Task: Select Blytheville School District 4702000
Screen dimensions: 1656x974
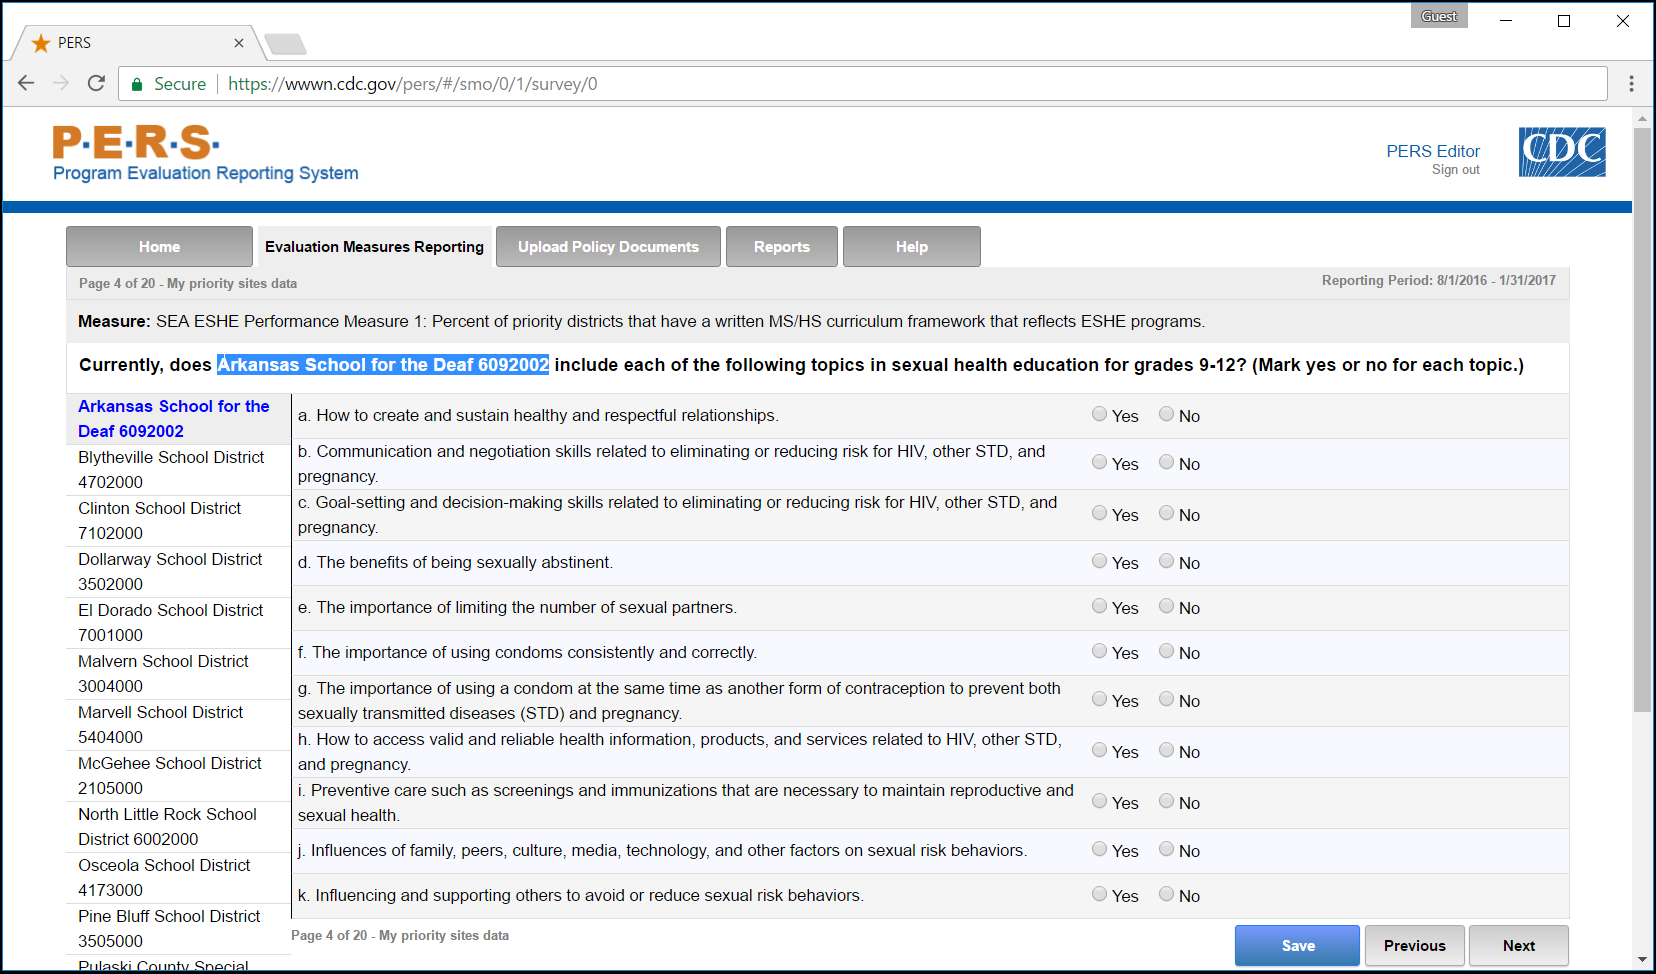Action: 171,469
